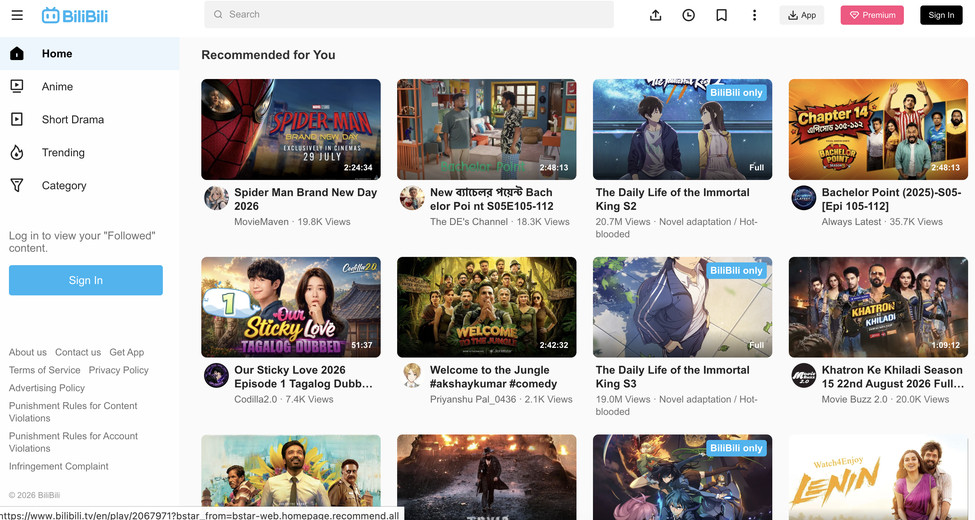The width and height of the screenshot is (975, 520).
Task: Open the Spider-Man Brand New Day thumbnail
Action: tap(291, 129)
